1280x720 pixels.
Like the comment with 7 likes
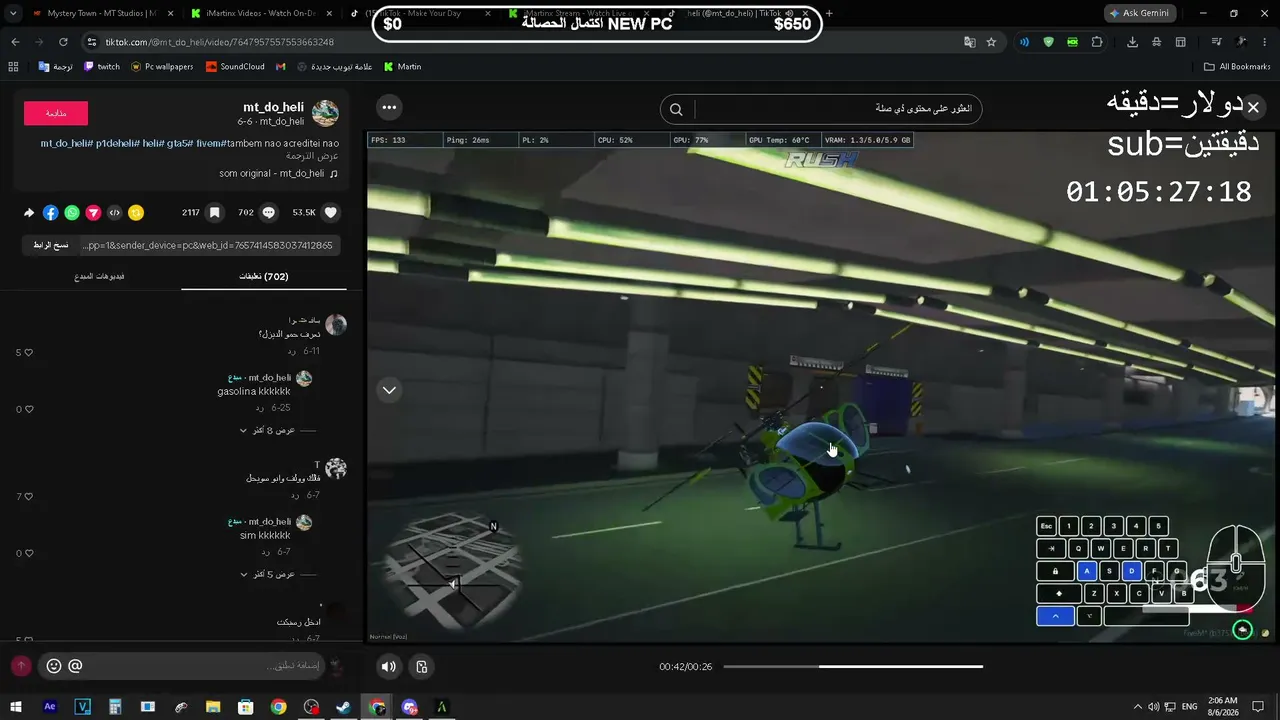pos(28,496)
